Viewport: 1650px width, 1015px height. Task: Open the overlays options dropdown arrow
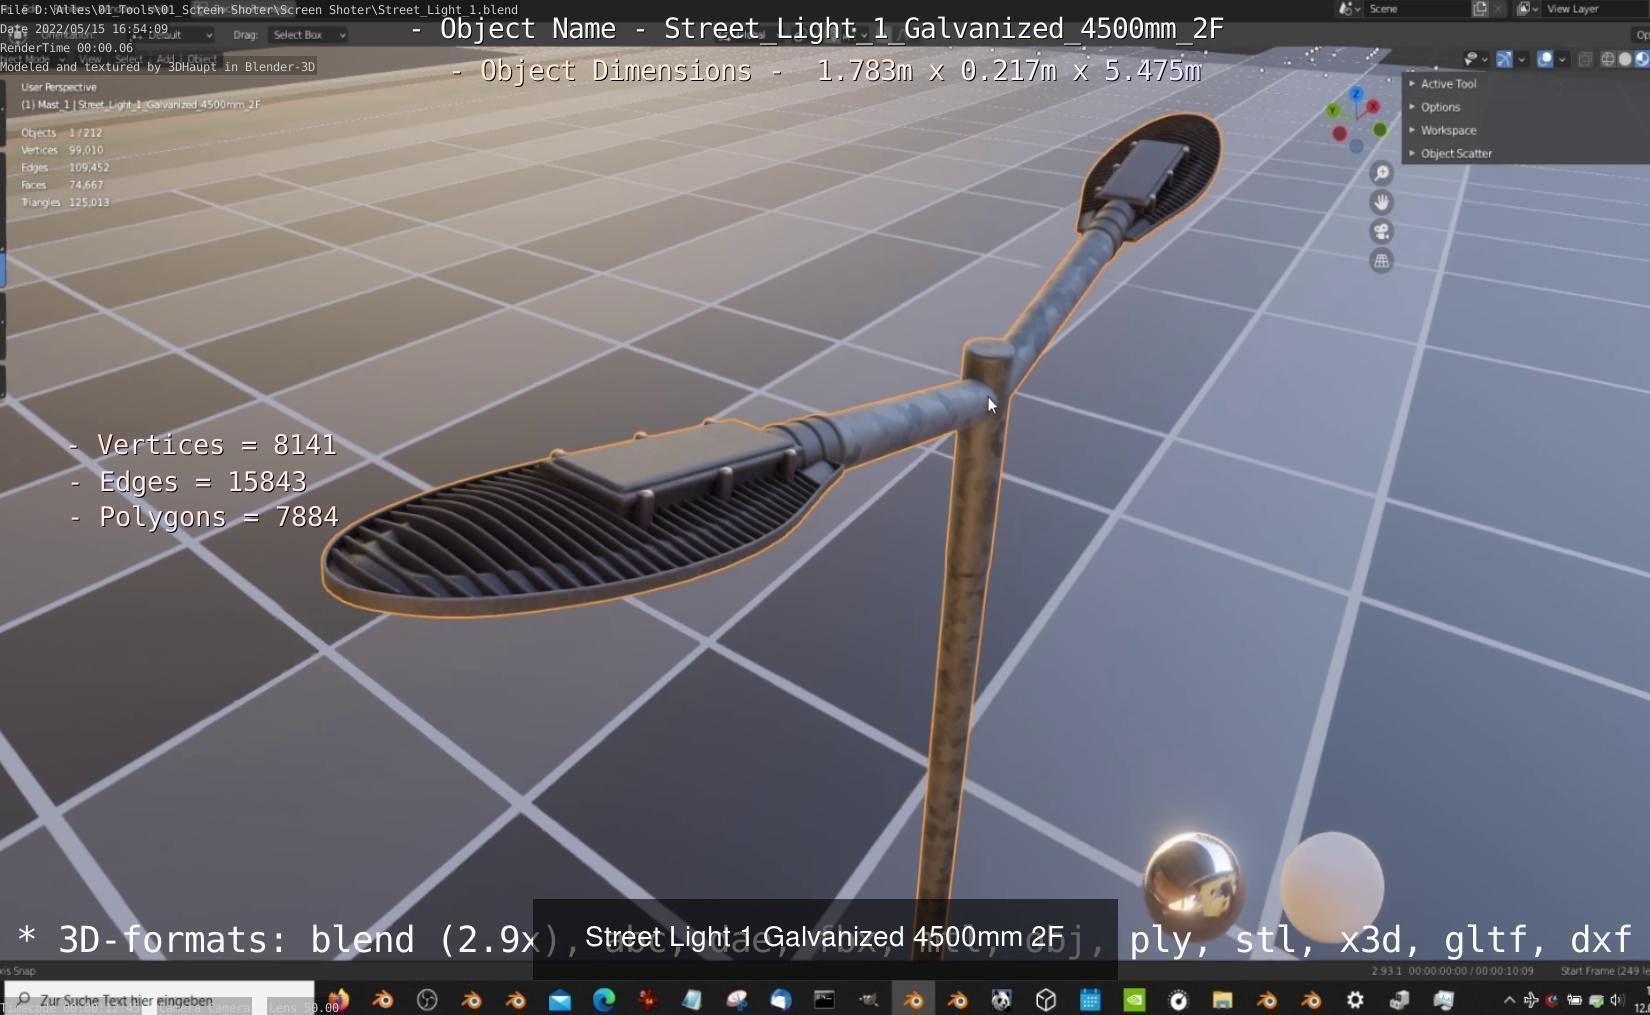(1562, 59)
